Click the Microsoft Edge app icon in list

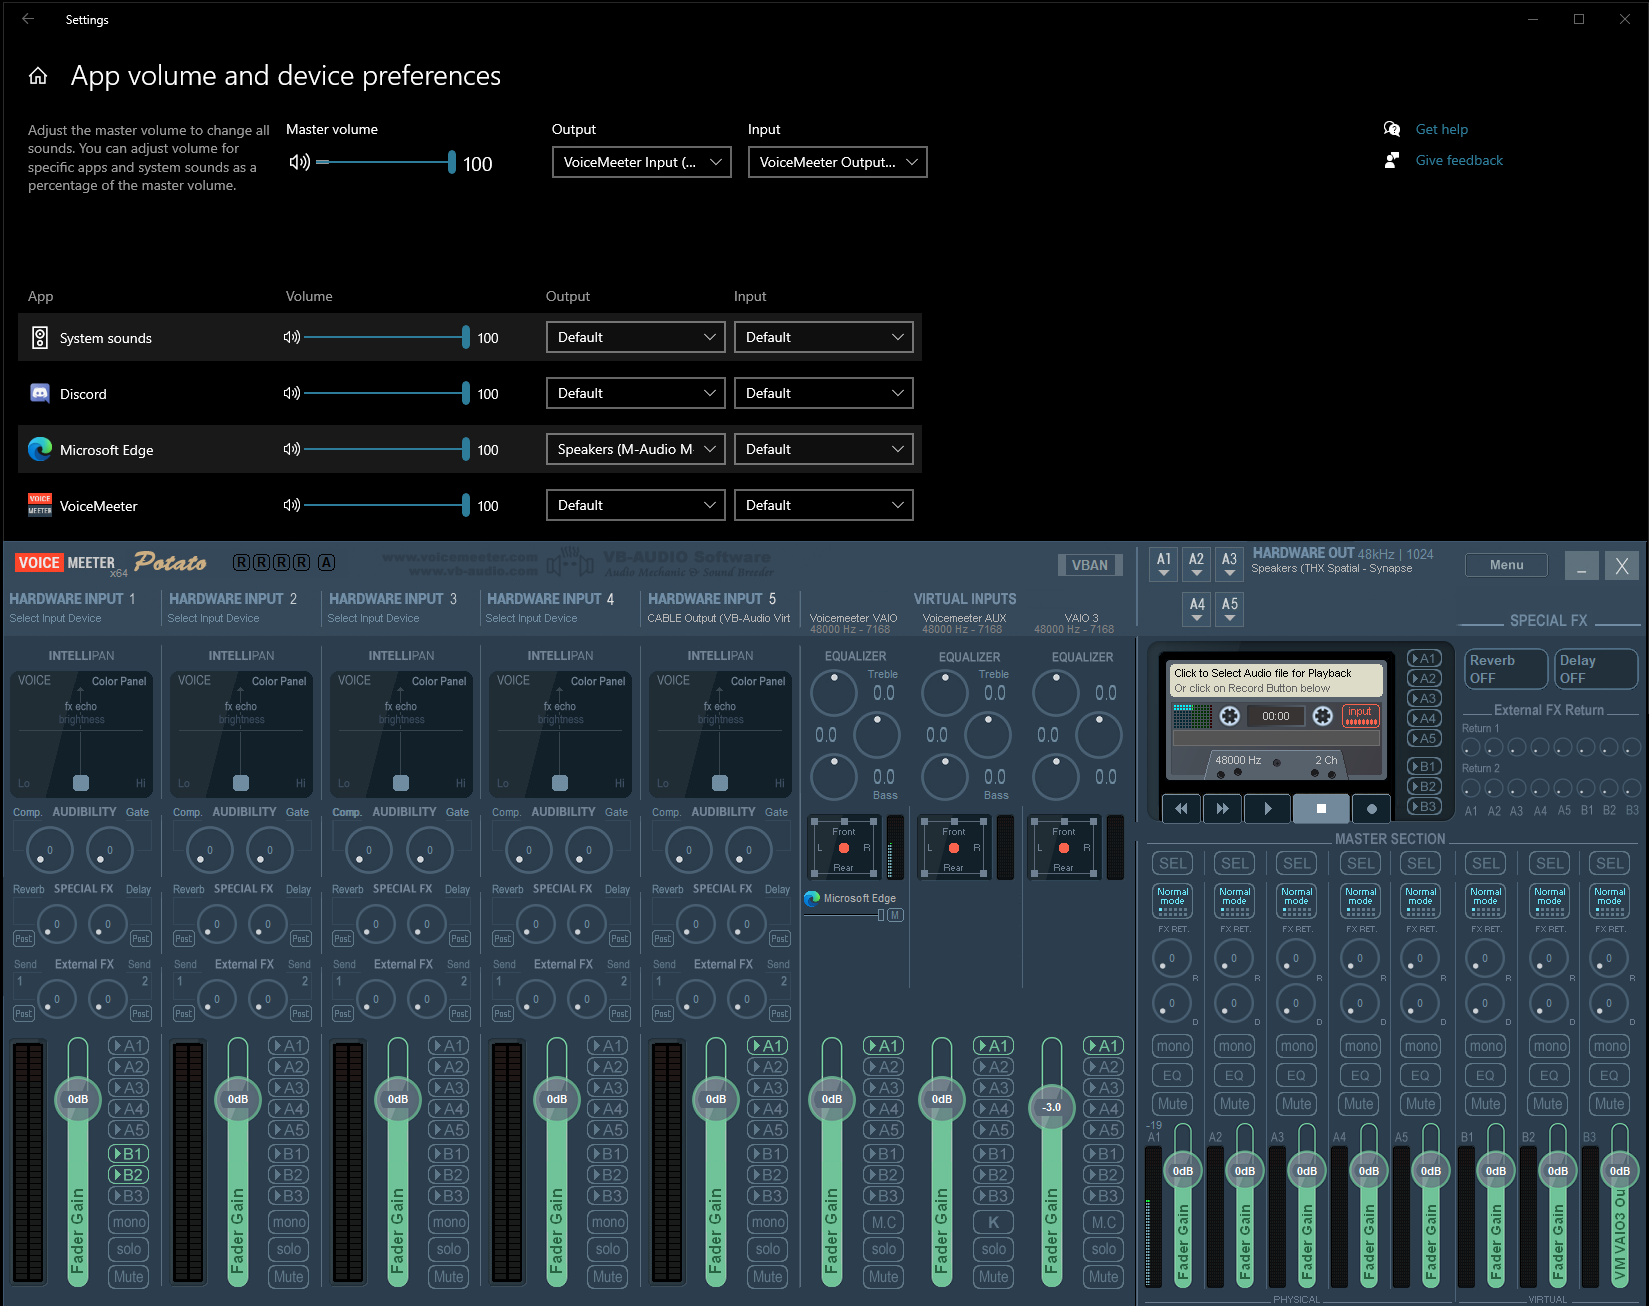pyautogui.click(x=40, y=449)
